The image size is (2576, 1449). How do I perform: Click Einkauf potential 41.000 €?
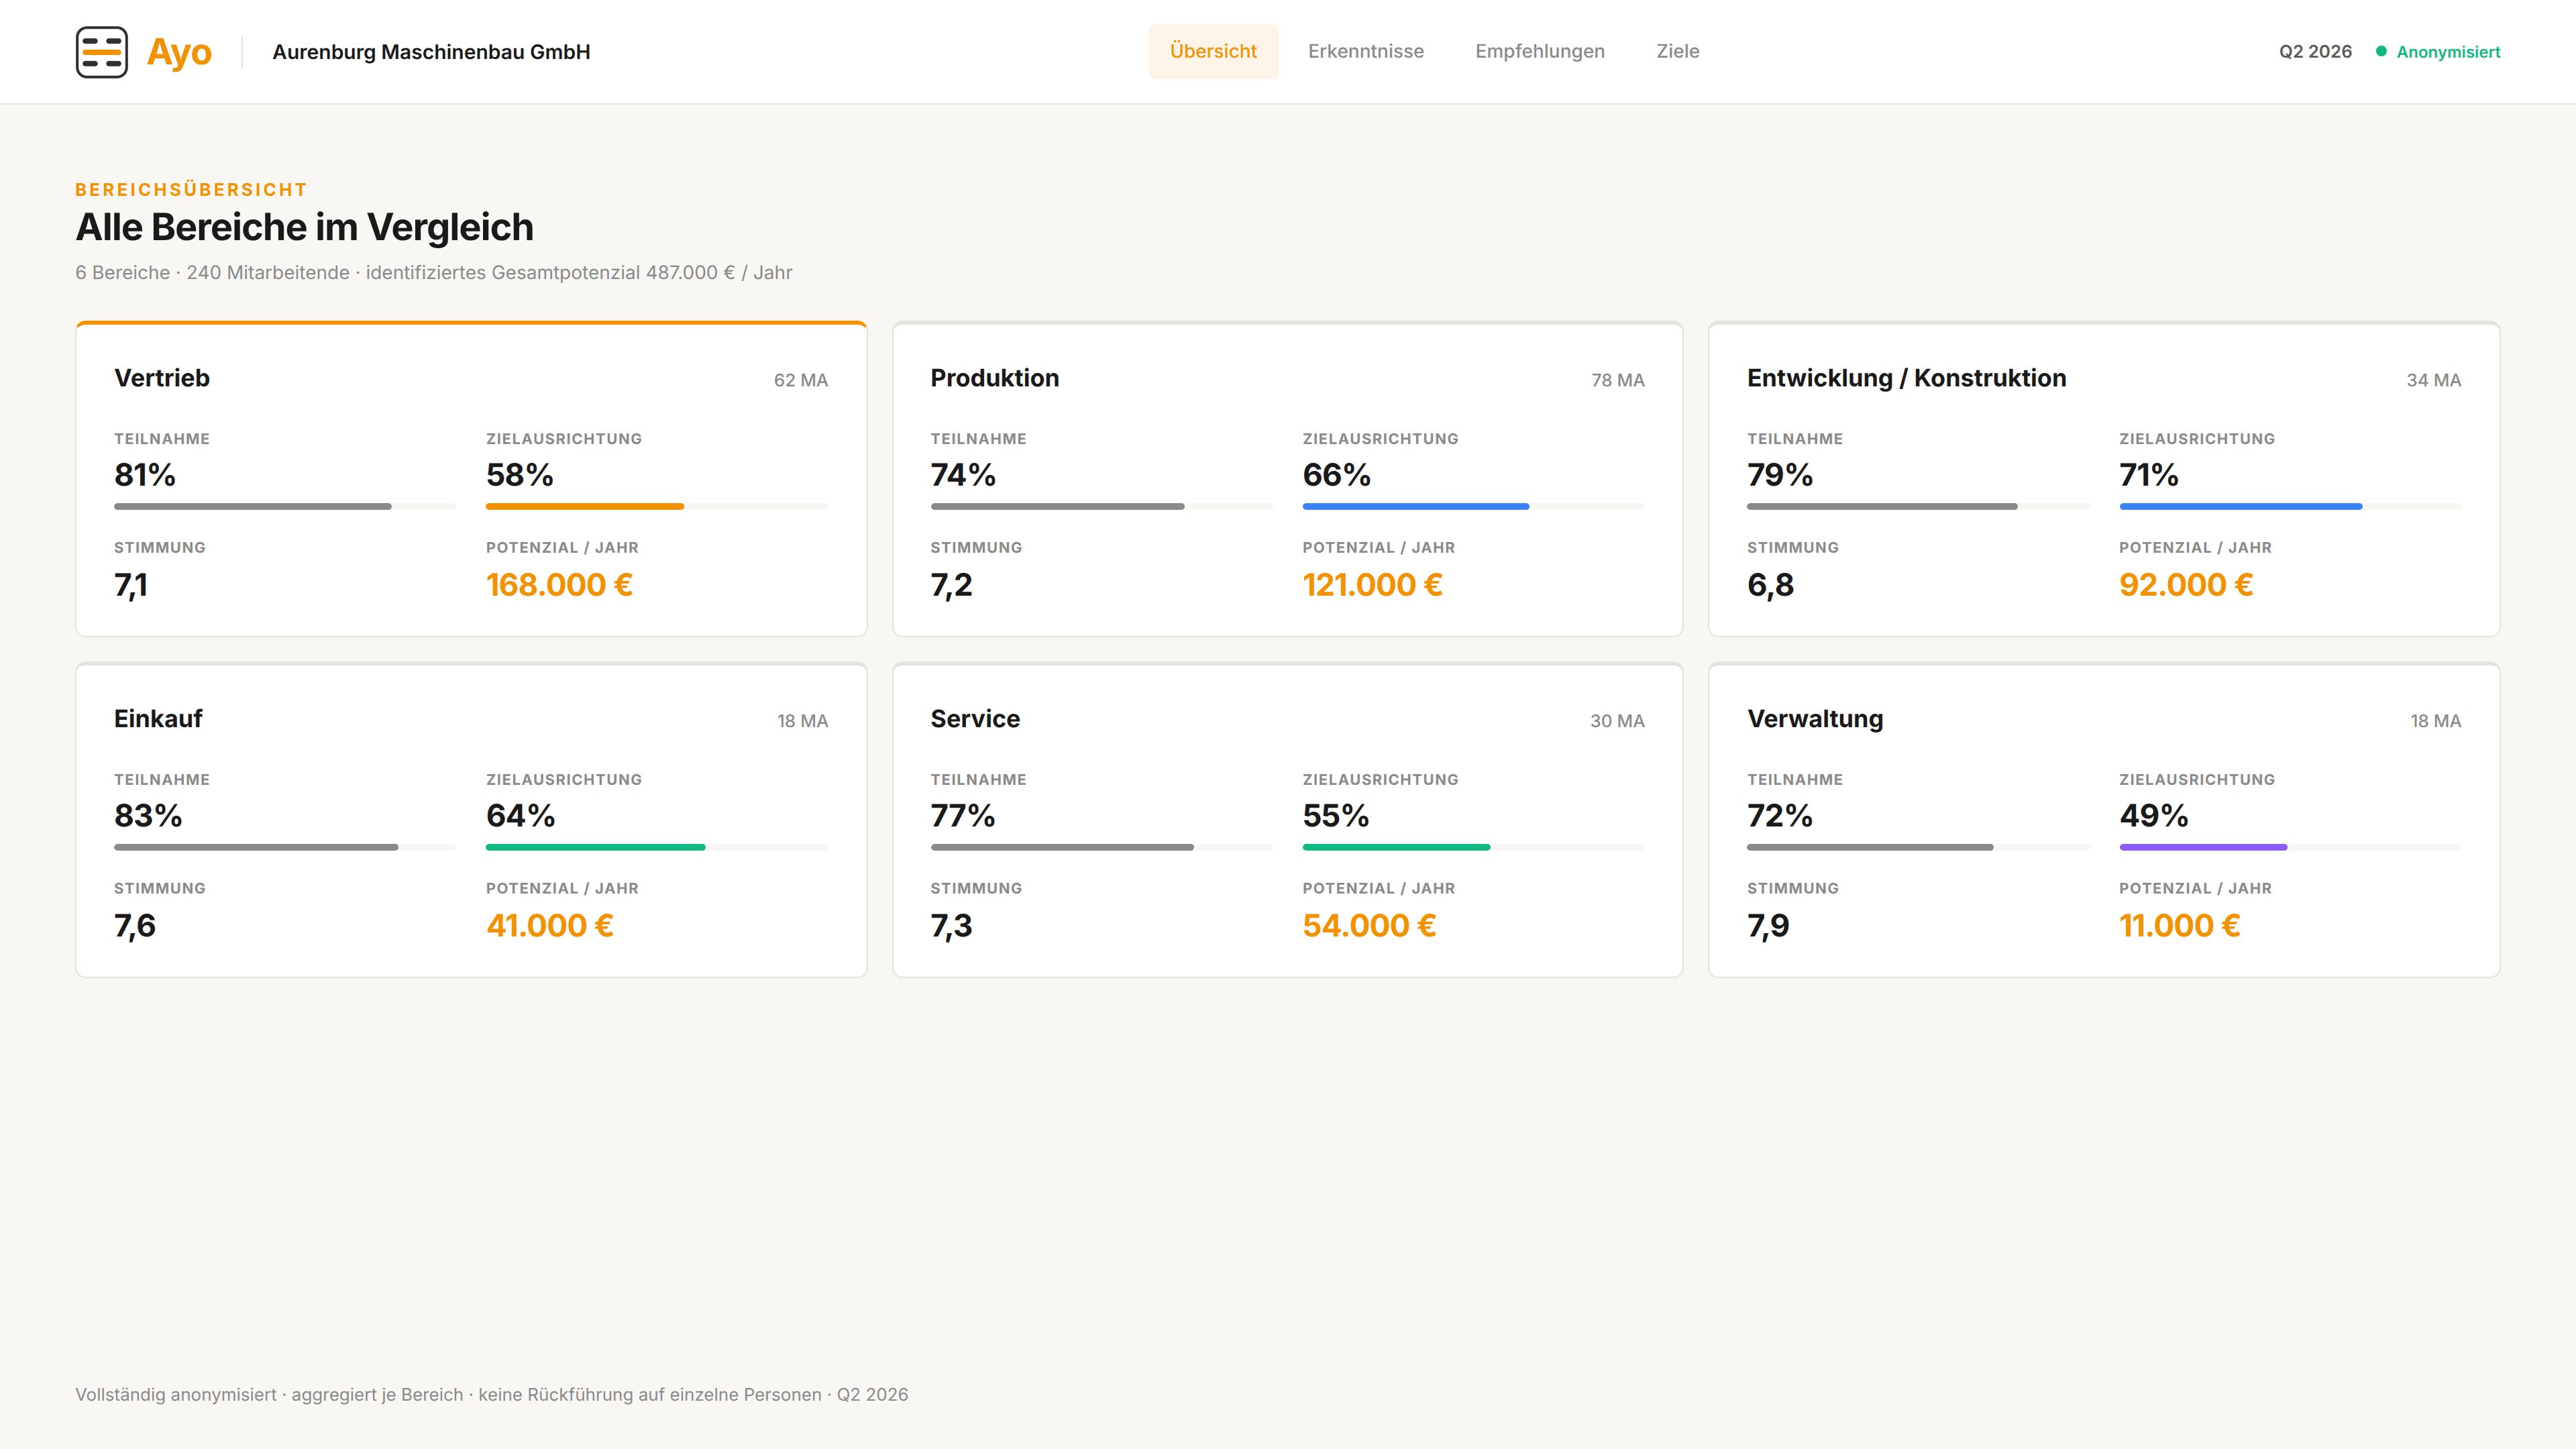[550, 926]
